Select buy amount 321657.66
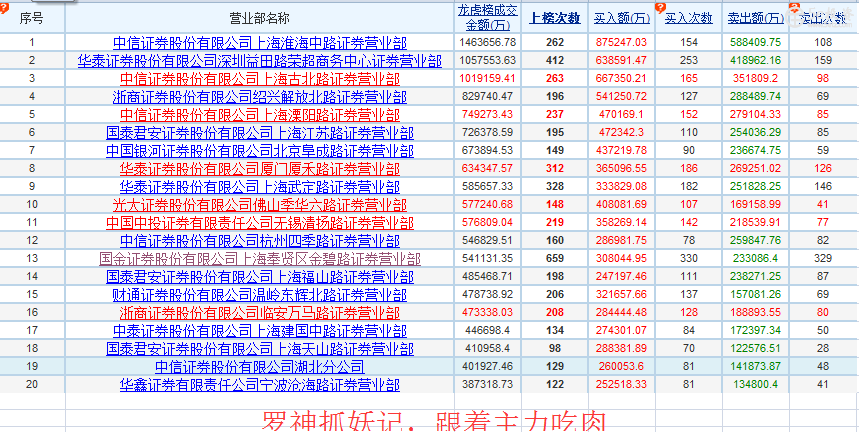This screenshot has width=859, height=432. pos(622,295)
